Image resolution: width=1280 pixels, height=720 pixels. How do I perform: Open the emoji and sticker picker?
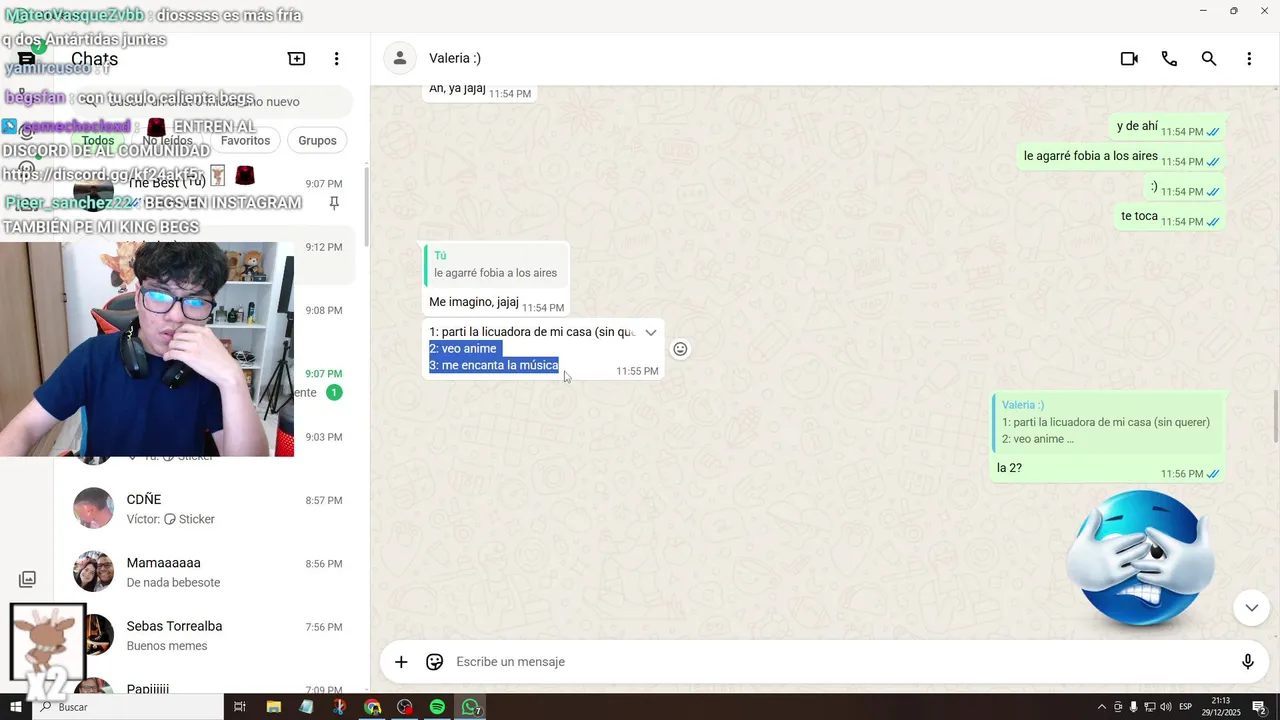click(435, 662)
